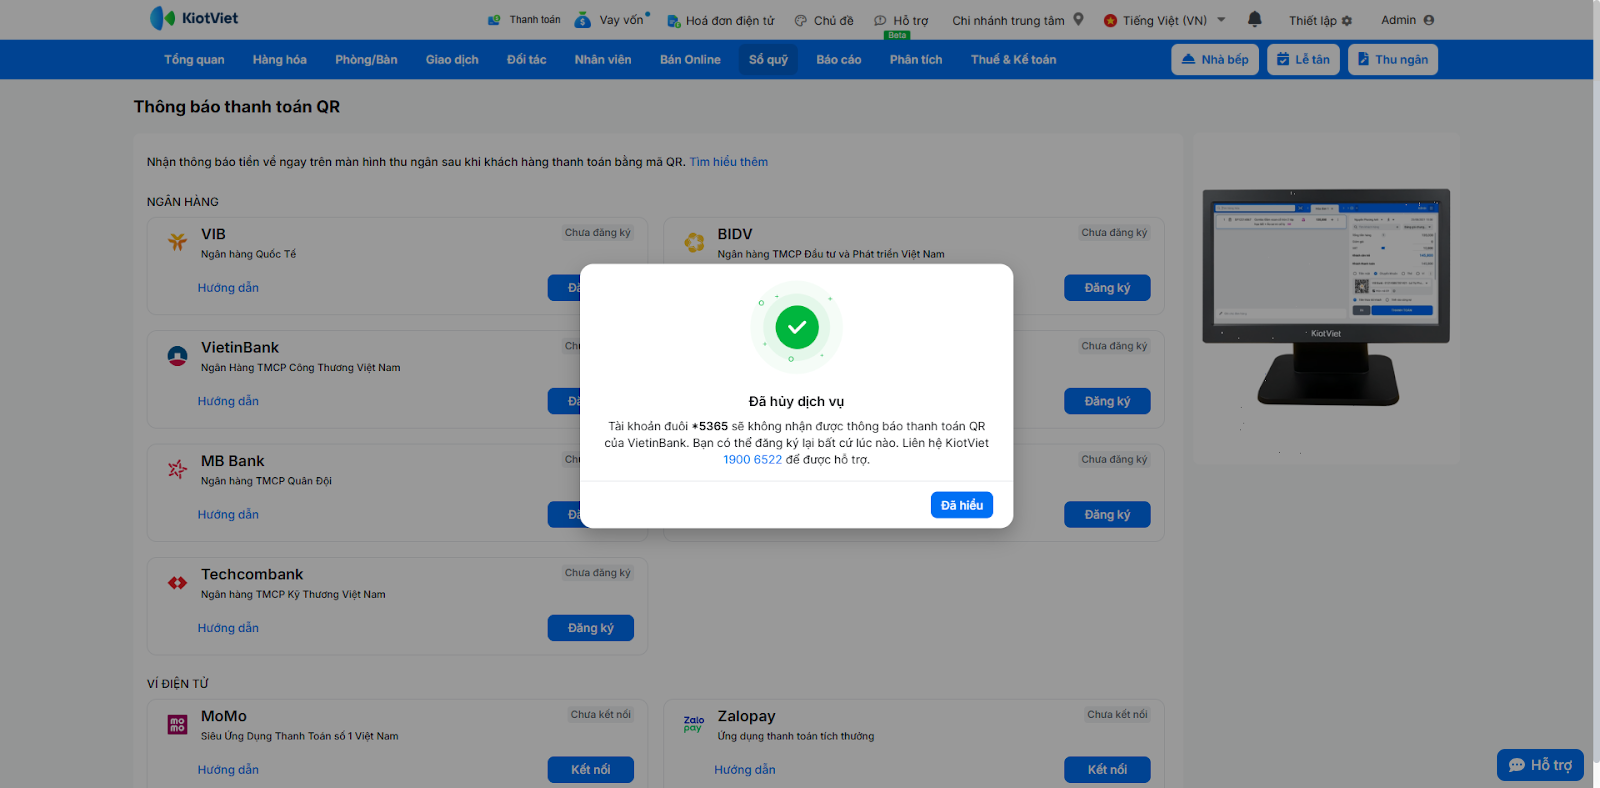Open the VietinBank Hướng dẫn guide
The height and width of the screenshot is (788, 1600).
coord(228,401)
